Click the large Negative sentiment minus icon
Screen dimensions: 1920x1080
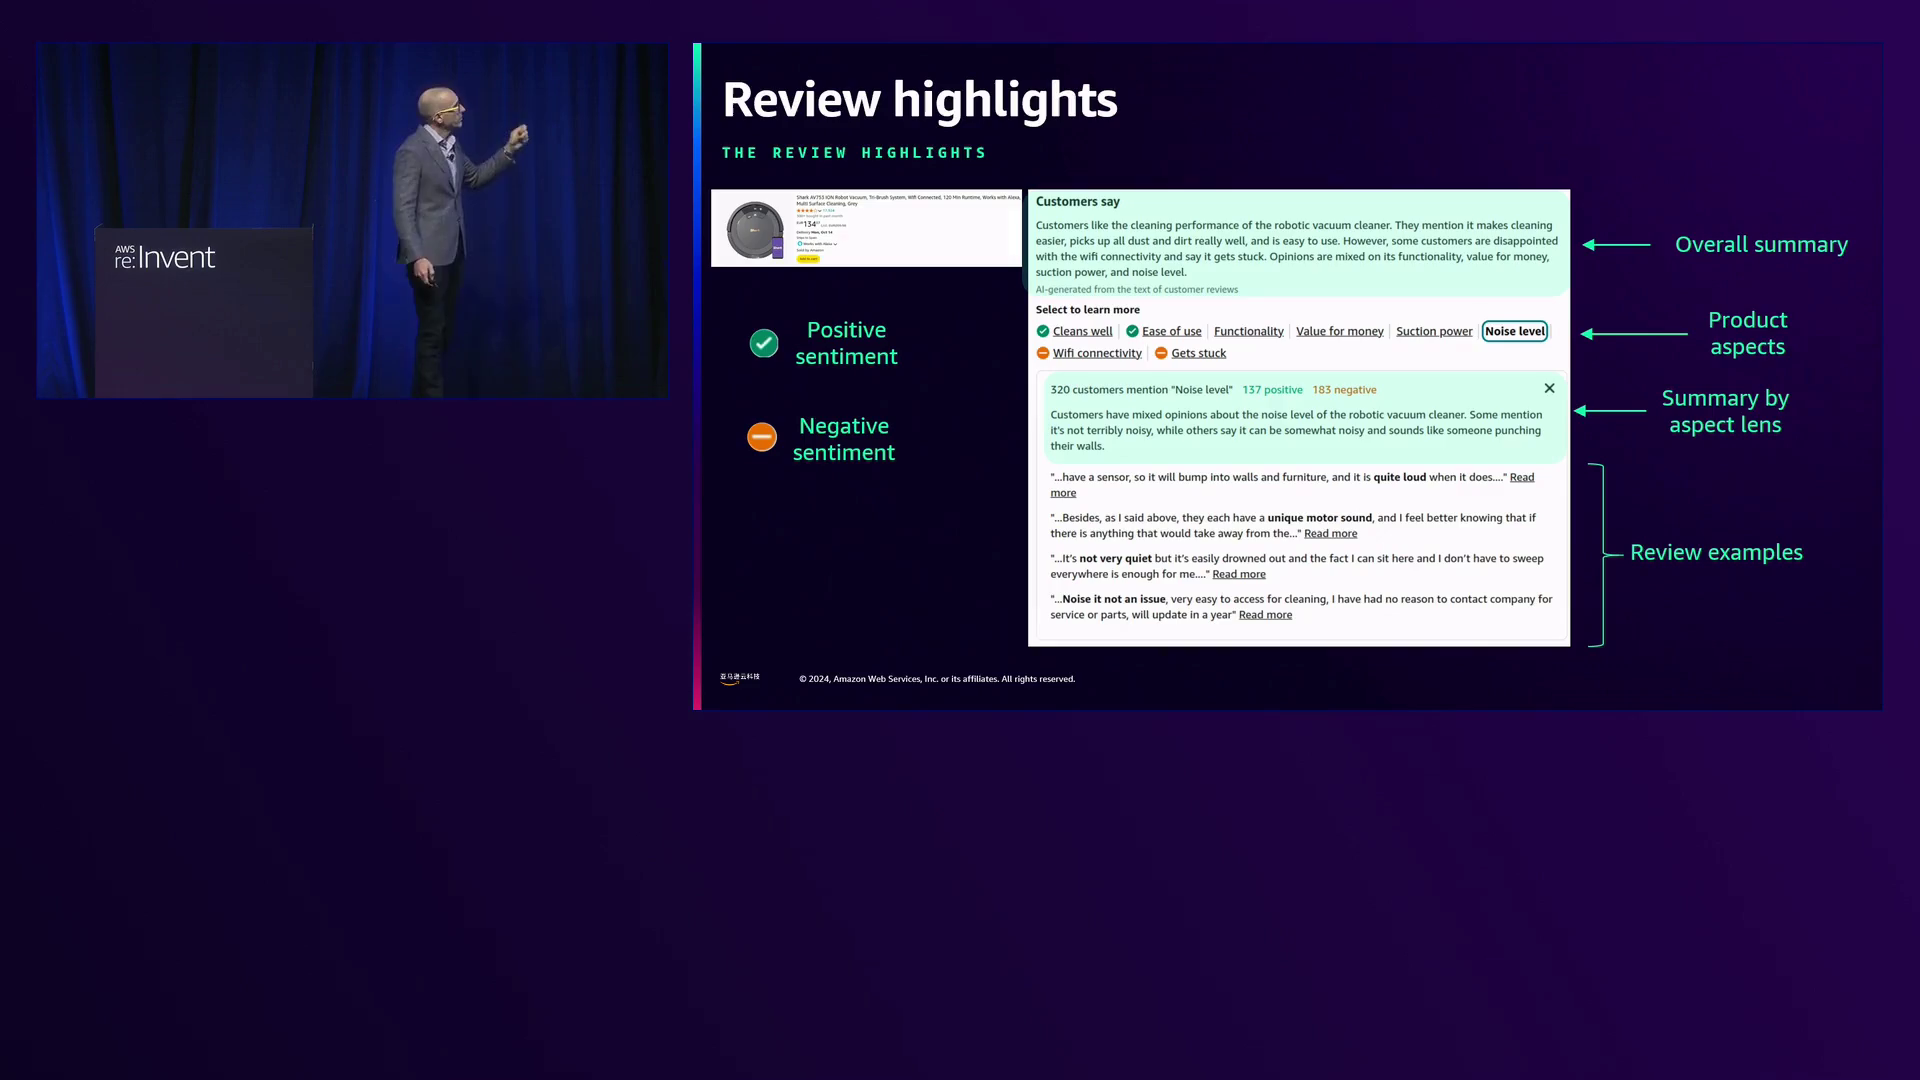[x=762, y=437]
